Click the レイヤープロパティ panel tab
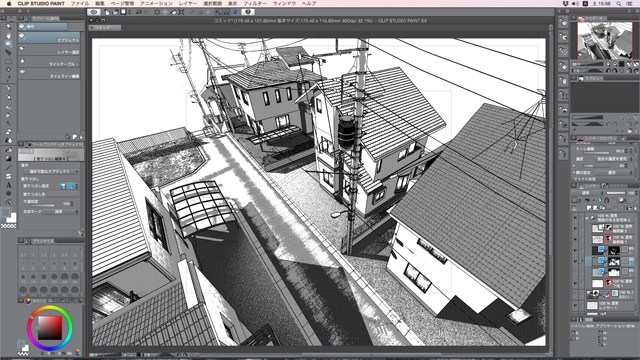The width and height of the screenshot is (640, 360). [x=598, y=138]
